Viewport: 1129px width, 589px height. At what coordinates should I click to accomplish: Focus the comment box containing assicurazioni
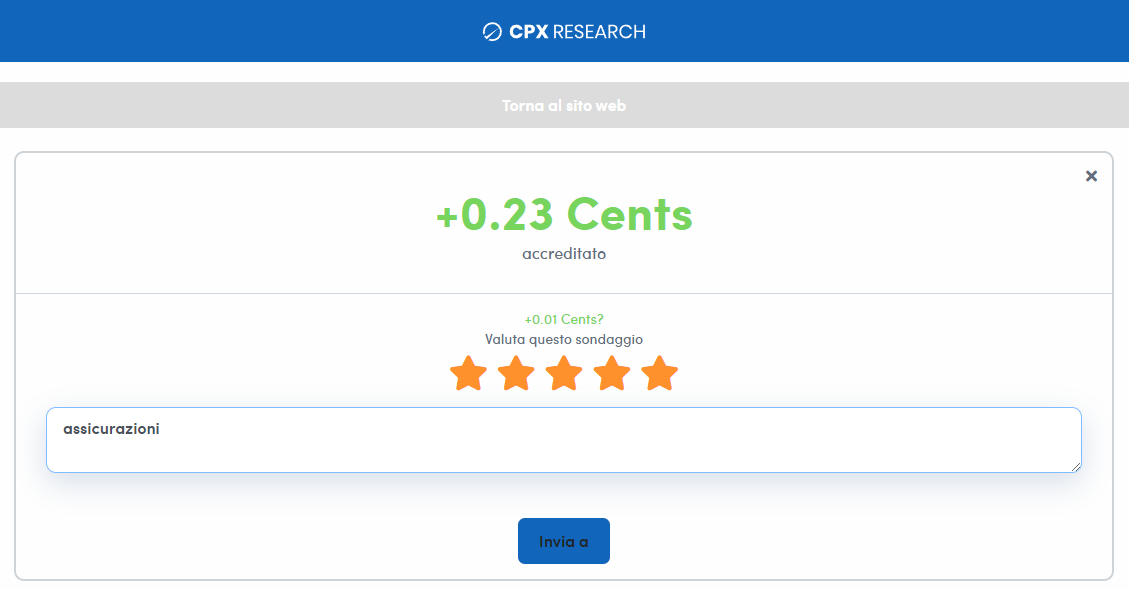[564, 440]
